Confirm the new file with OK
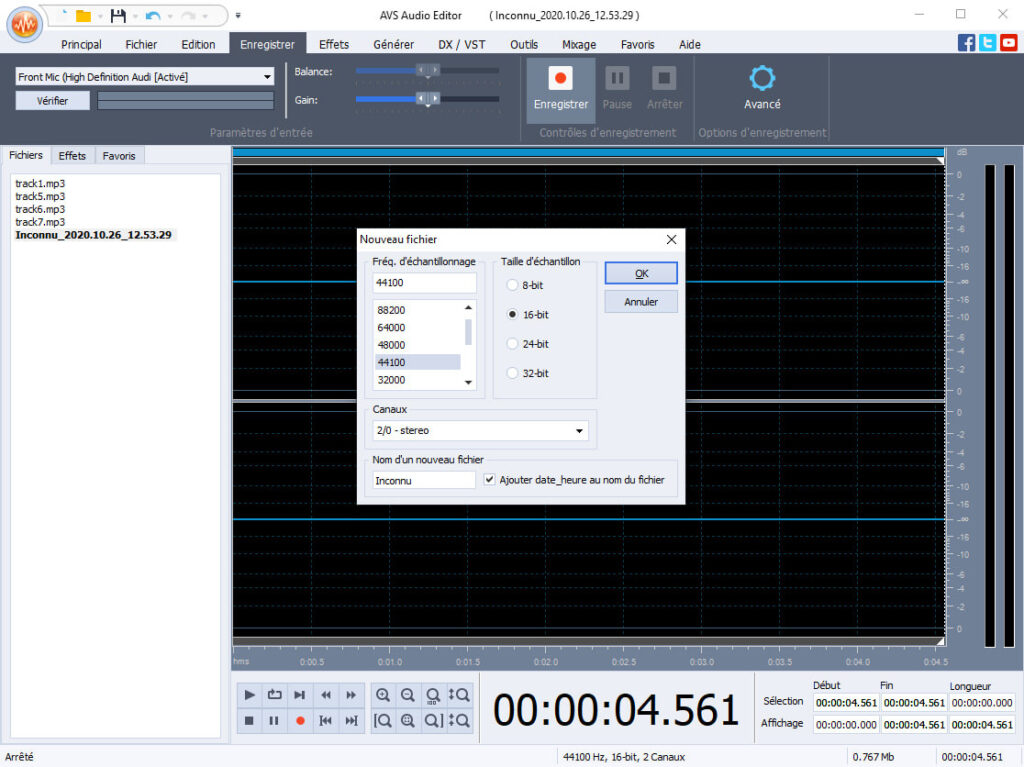 coord(640,272)
